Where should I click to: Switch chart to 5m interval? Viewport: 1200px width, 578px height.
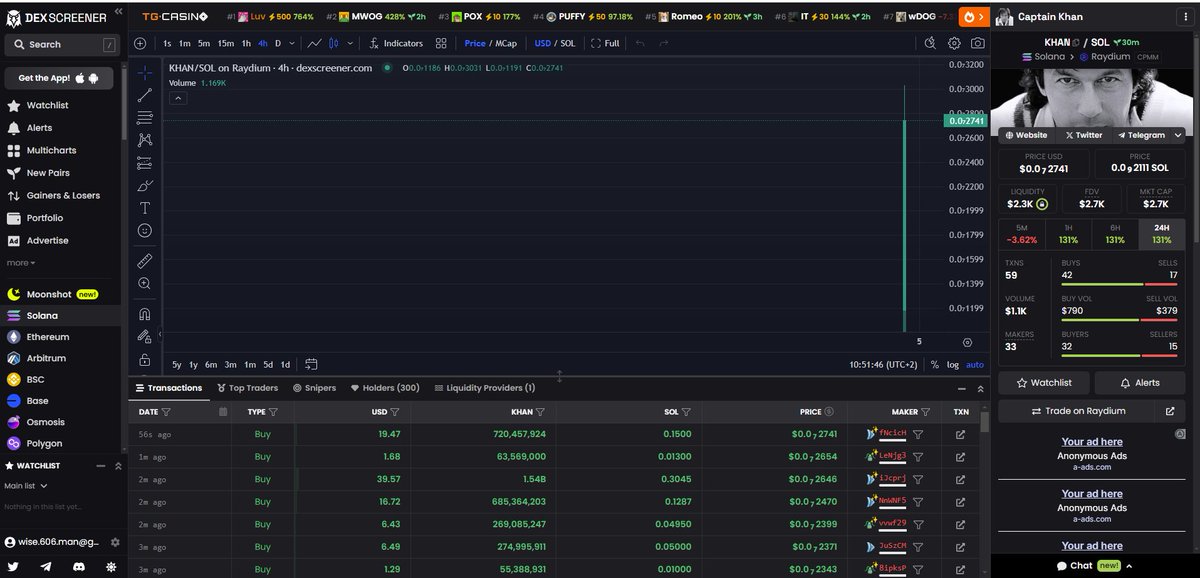click(204, 44)
